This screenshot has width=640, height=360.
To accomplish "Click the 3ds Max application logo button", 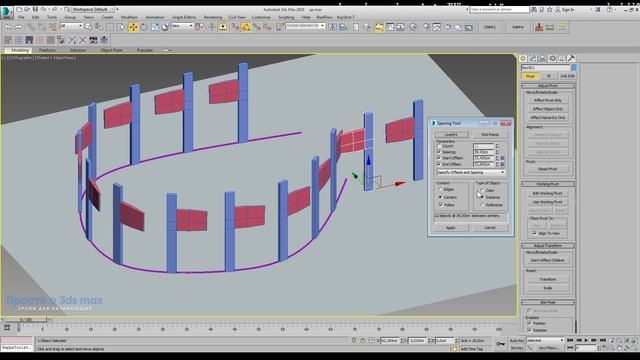I will 7,12.
